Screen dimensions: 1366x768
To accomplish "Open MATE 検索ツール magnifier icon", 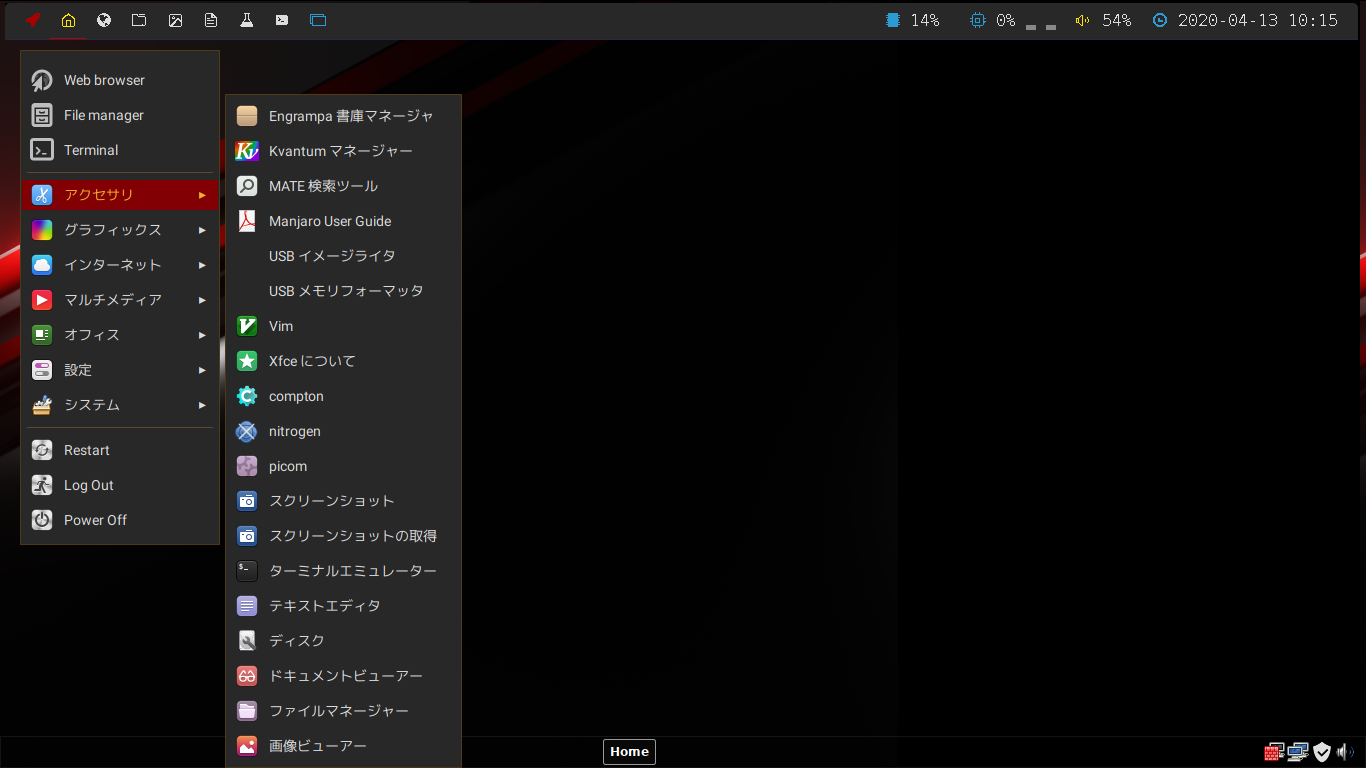I will 247,186.
